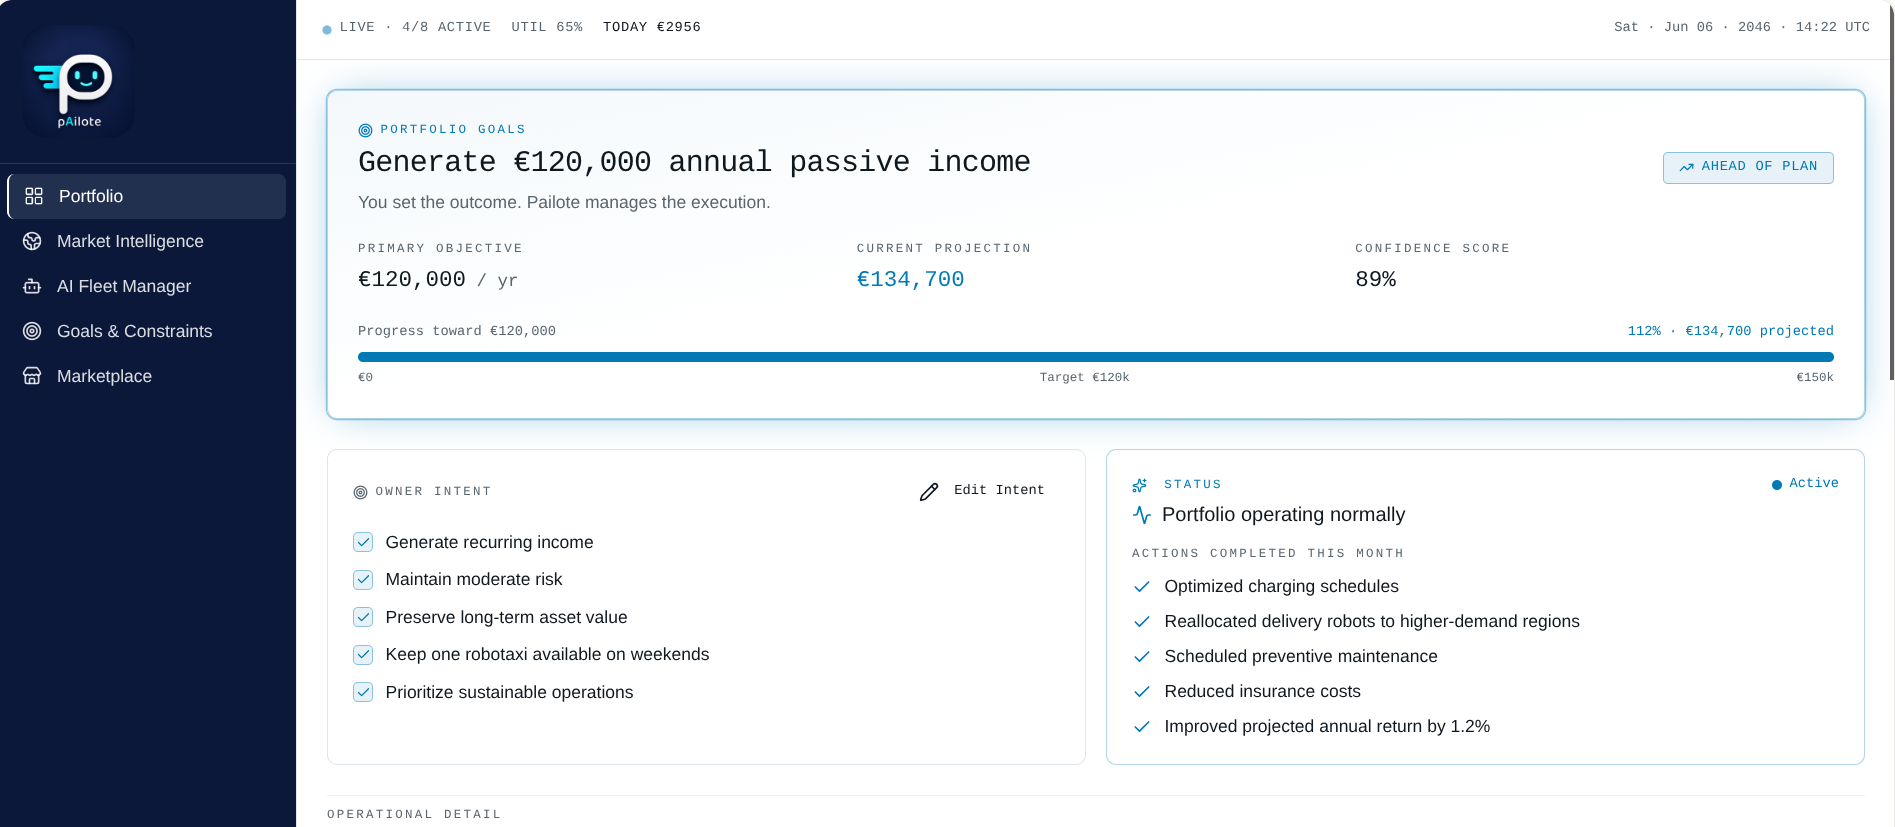Click the Owner Intent target icon
The width and height of the screenshot is (1895, 827).
pos(360,492)
